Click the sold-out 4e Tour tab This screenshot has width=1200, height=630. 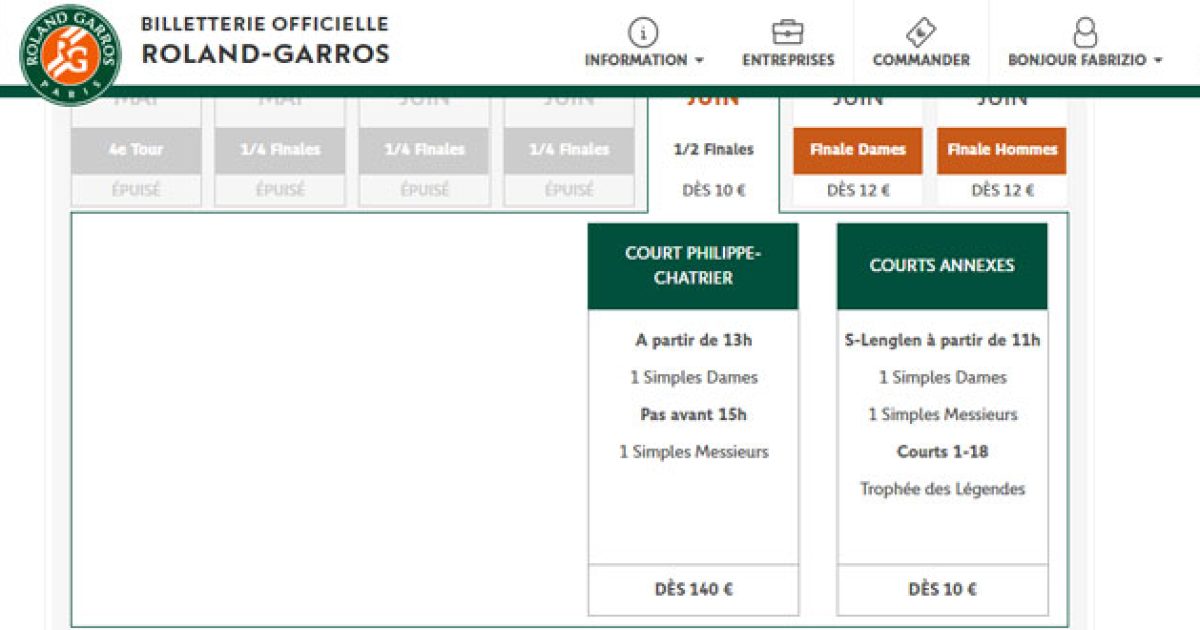tap(136, 150)
